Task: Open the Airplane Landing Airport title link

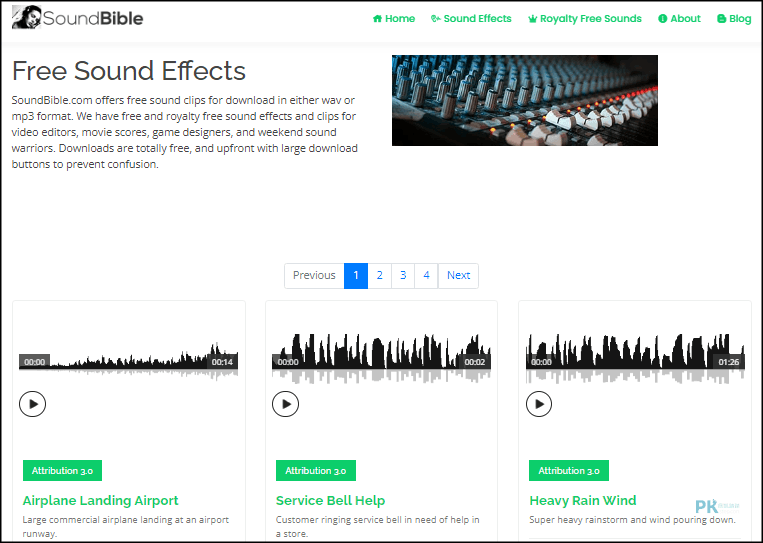Action: pos(100,500)
